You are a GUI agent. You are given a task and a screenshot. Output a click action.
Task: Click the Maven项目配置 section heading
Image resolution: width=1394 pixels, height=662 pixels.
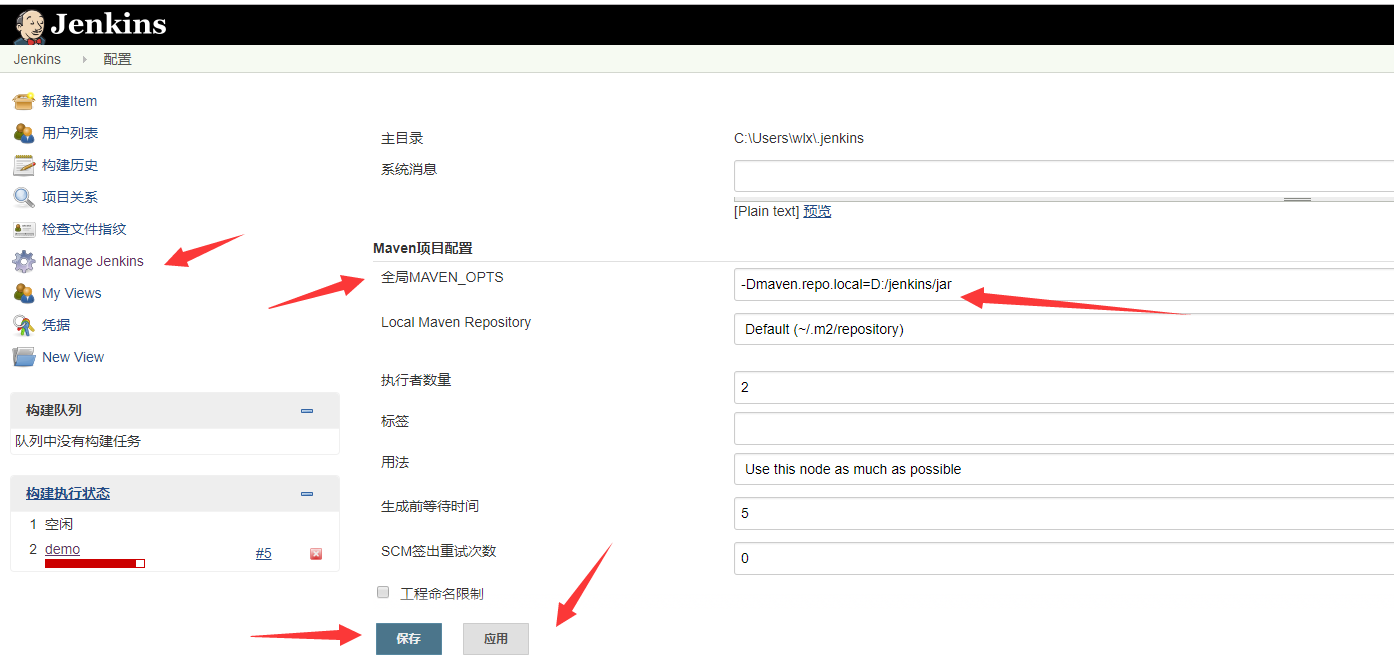(423, 248)
